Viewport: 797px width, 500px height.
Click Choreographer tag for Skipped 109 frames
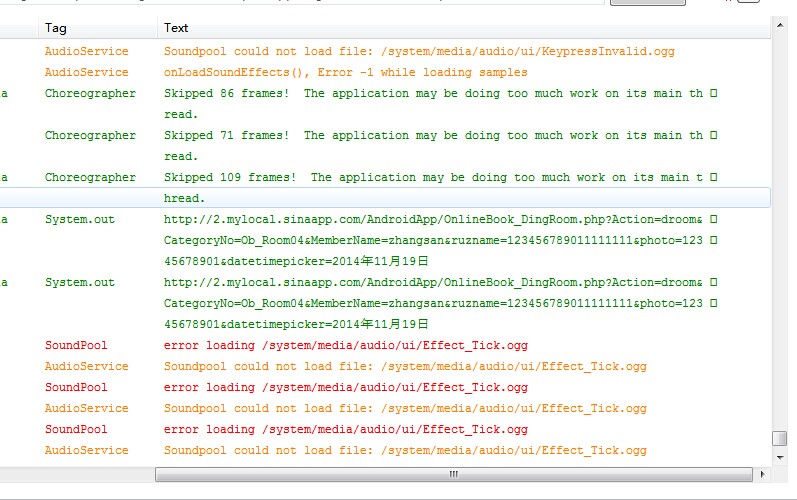pos(90,177)
